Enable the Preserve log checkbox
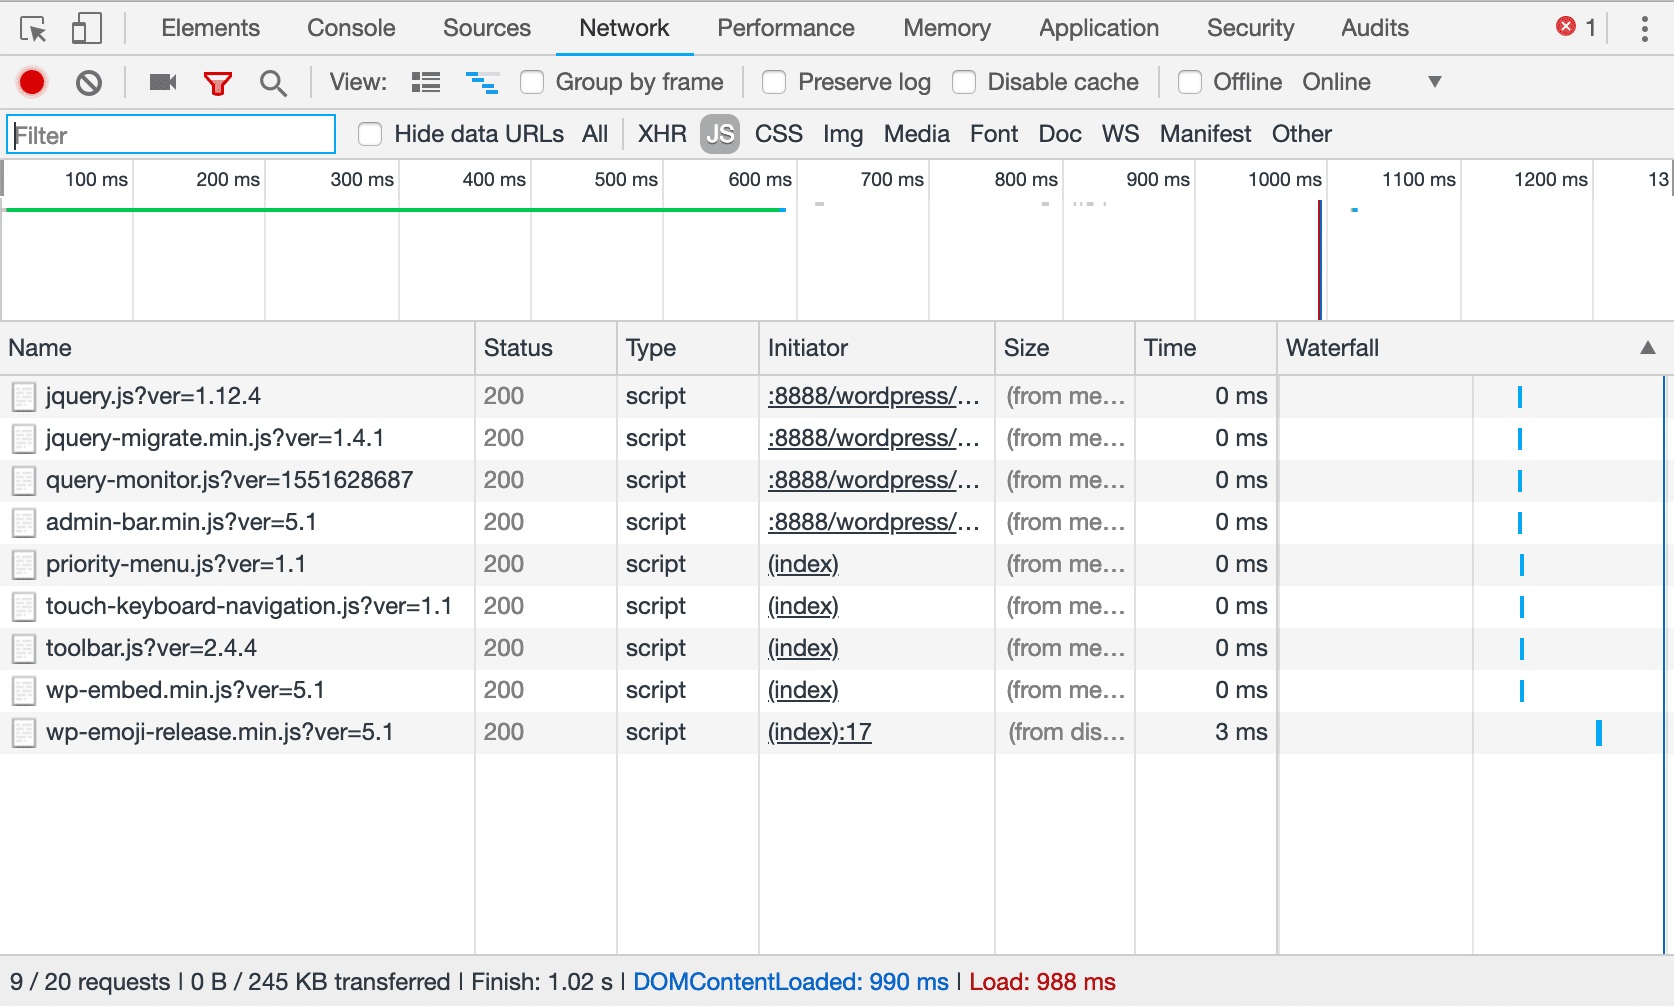The width and height of the screenshot is (1674, 1006). (774, 82)
